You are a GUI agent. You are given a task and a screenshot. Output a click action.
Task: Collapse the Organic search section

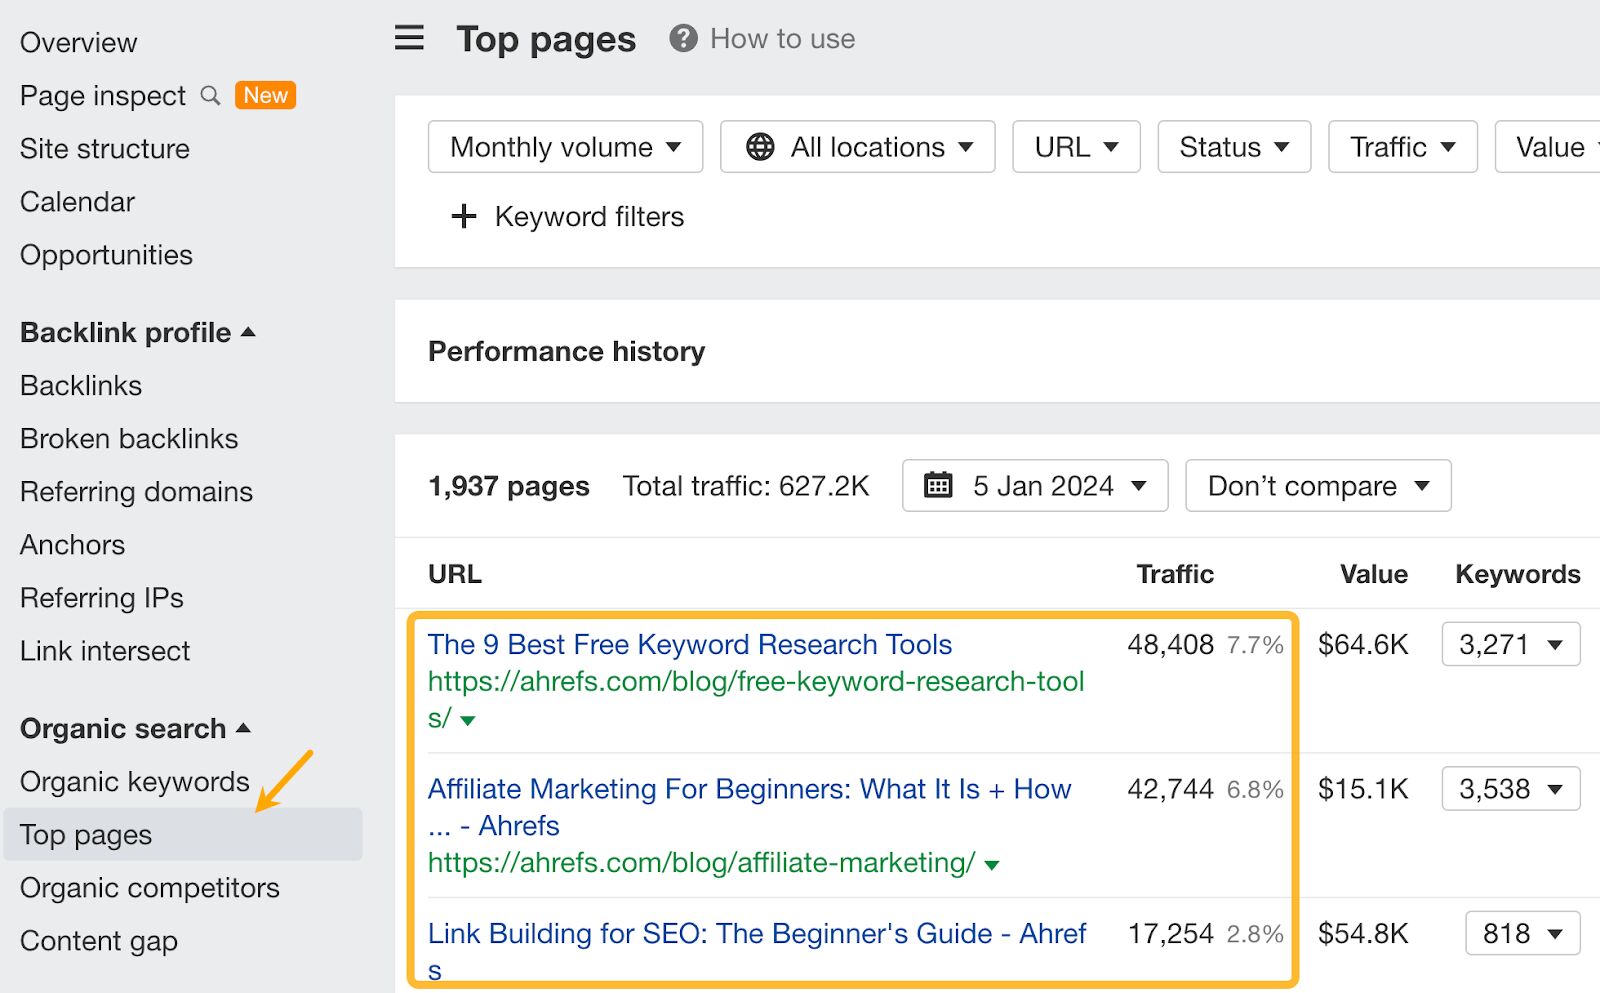tap(242, 728)
